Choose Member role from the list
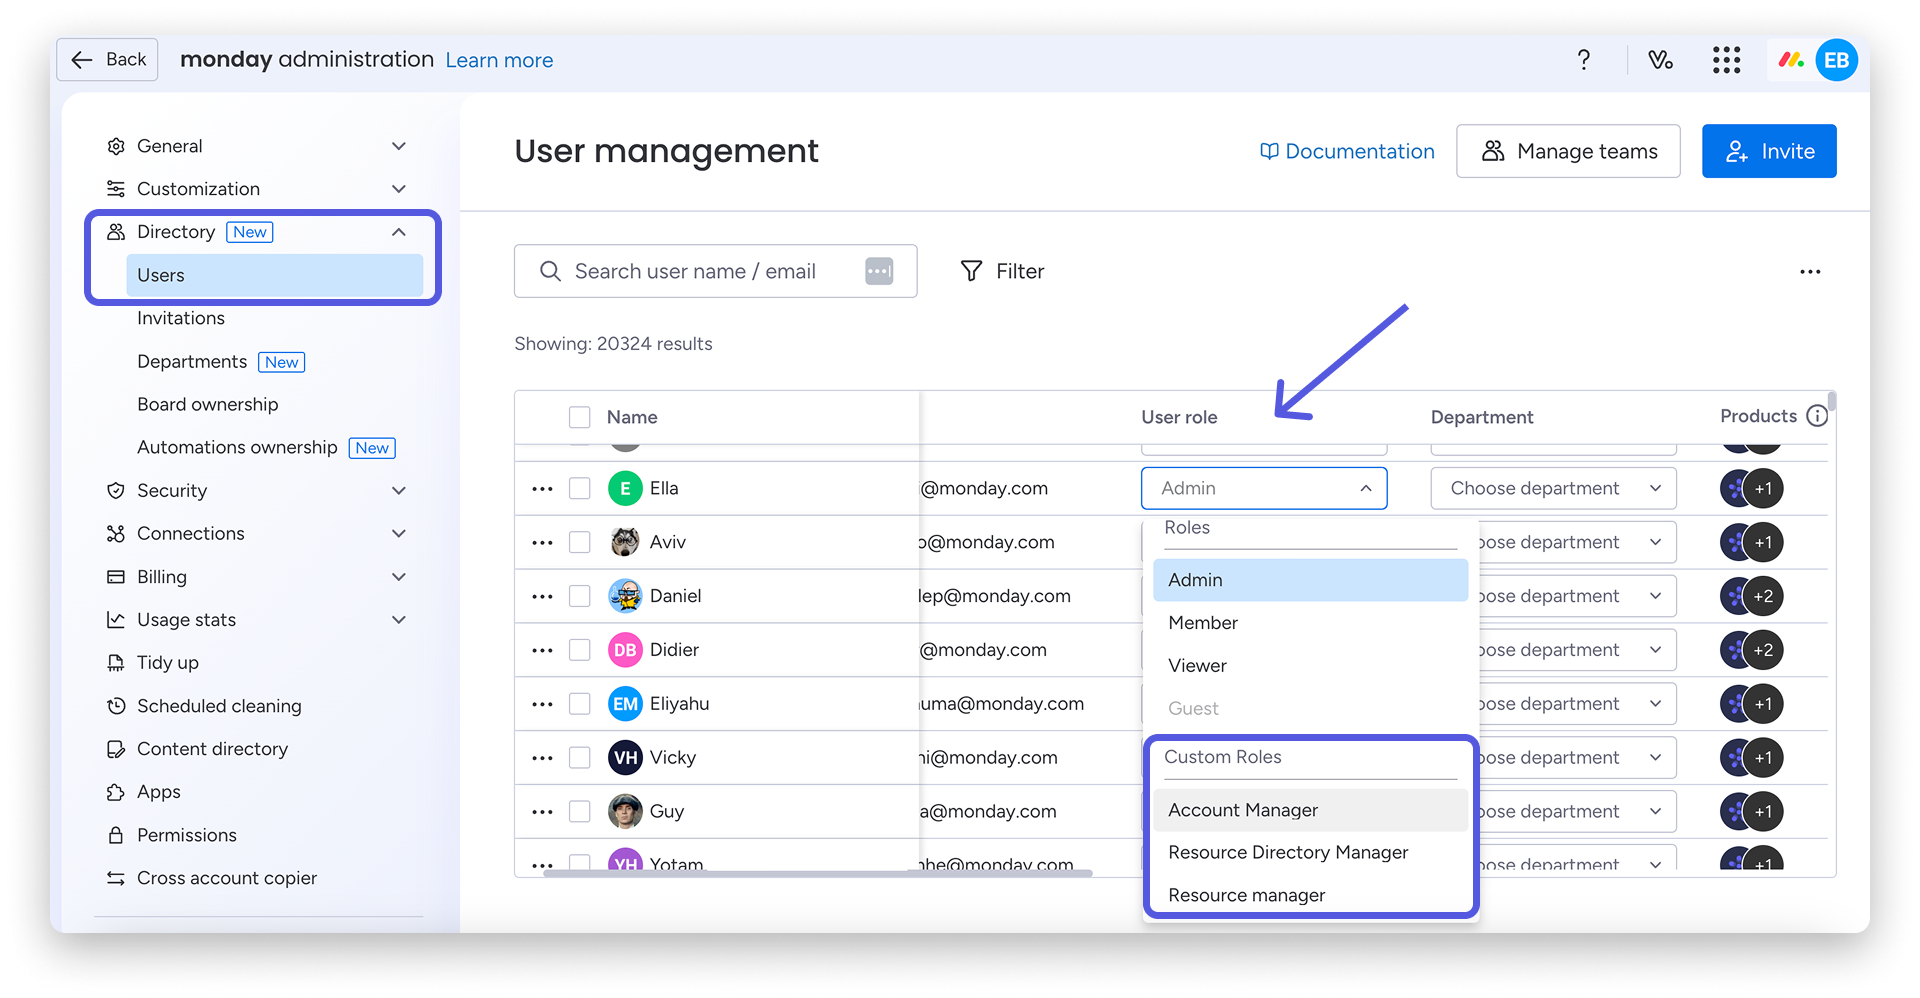Image resolution: width=1920 pixels, height=998 pixels. (x=1310, y=623)
